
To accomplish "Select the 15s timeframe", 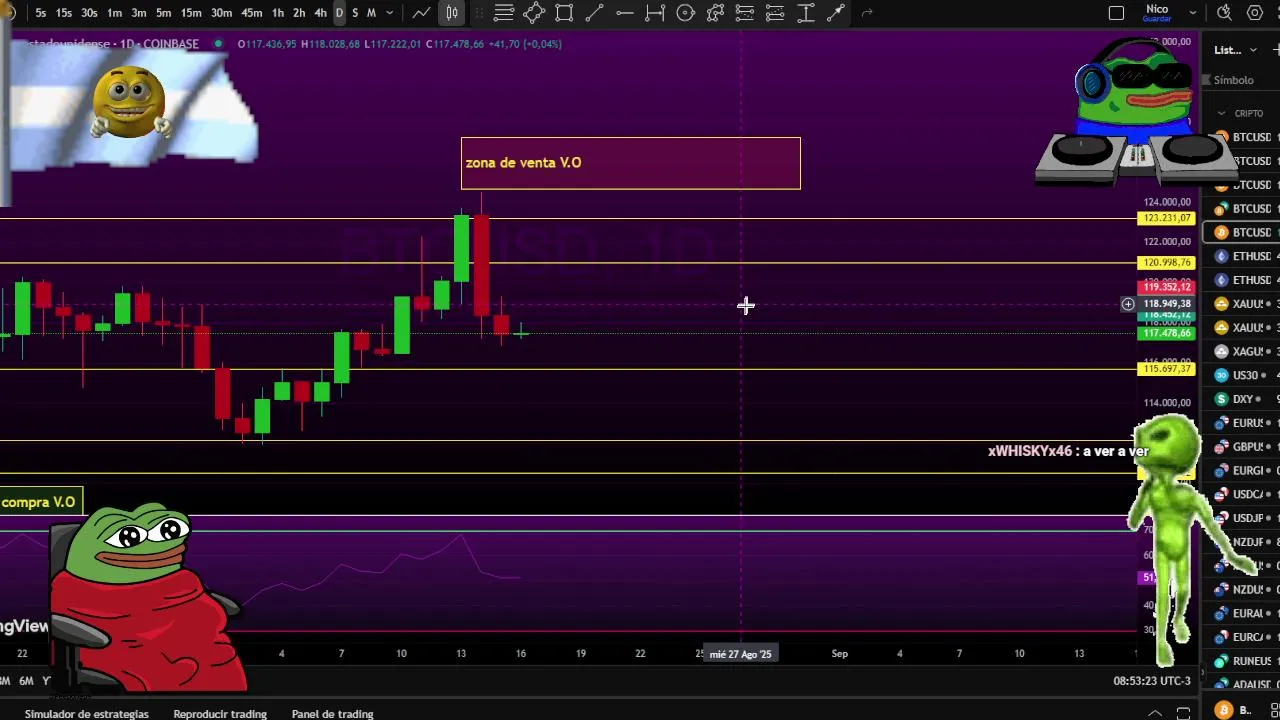I will [x=64, y=13].
